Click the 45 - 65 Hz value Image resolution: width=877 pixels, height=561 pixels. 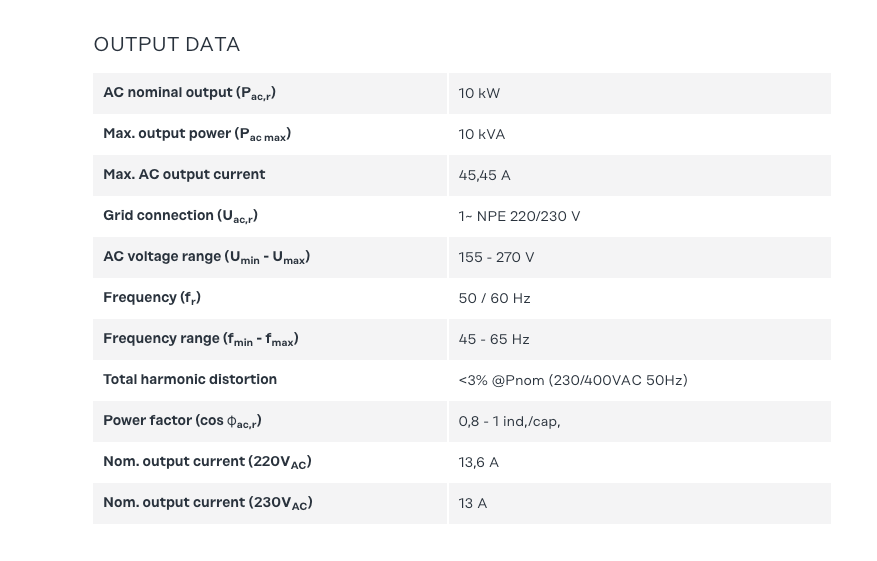[494, 339]
